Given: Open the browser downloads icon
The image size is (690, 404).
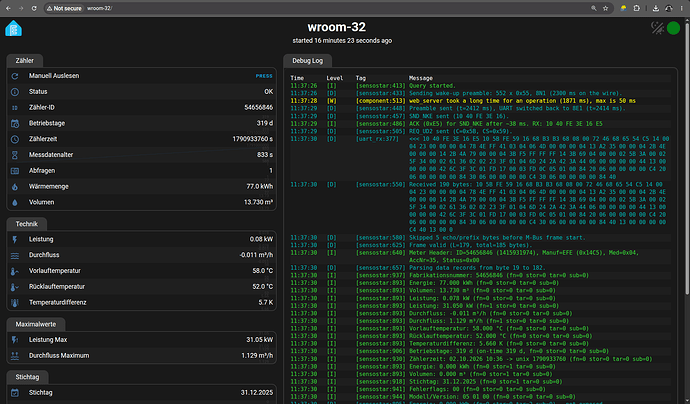Looking at the screenshot, I should [656, 8].
